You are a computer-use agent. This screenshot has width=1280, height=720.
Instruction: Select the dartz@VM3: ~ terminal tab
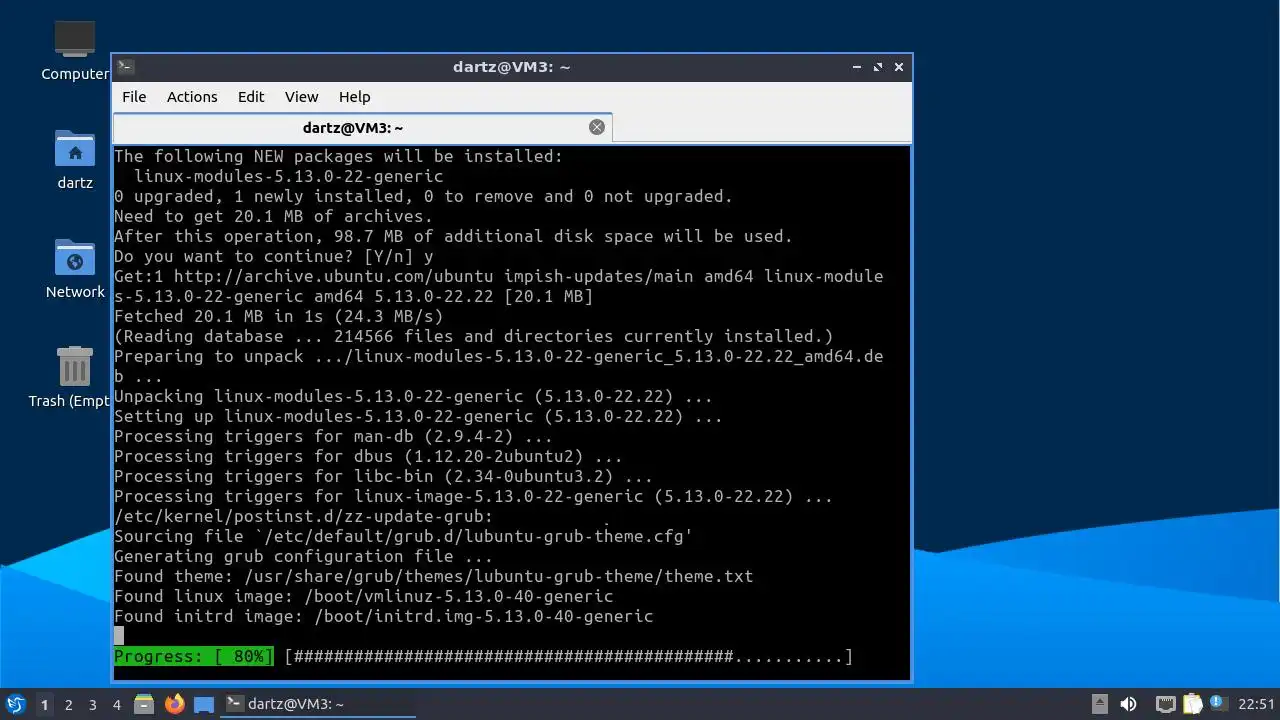353,128
